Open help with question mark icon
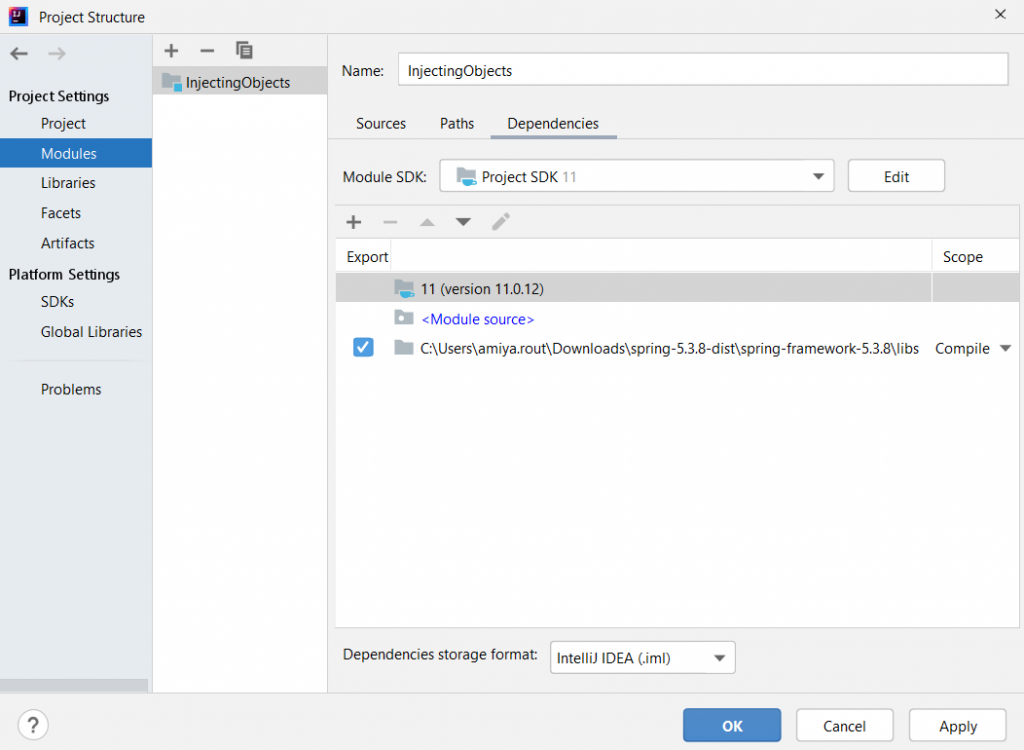This screenshot has width=1024, height=750. click(x=33, y=725)
